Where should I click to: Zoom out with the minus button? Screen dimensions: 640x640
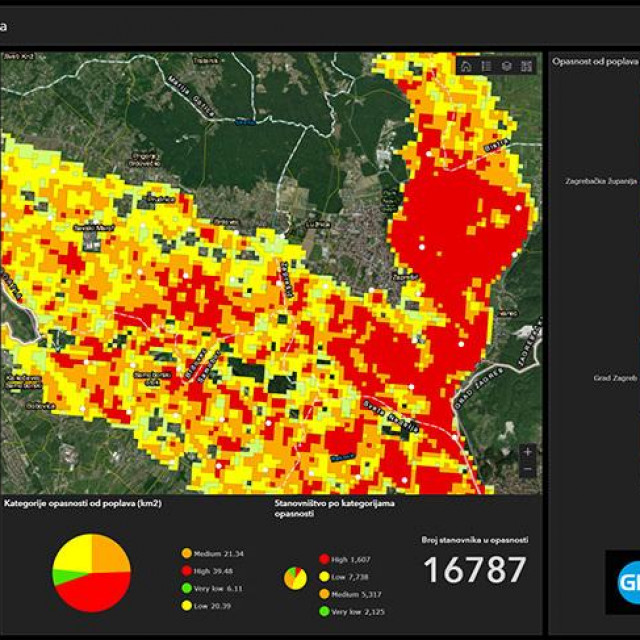click(527, 471)
